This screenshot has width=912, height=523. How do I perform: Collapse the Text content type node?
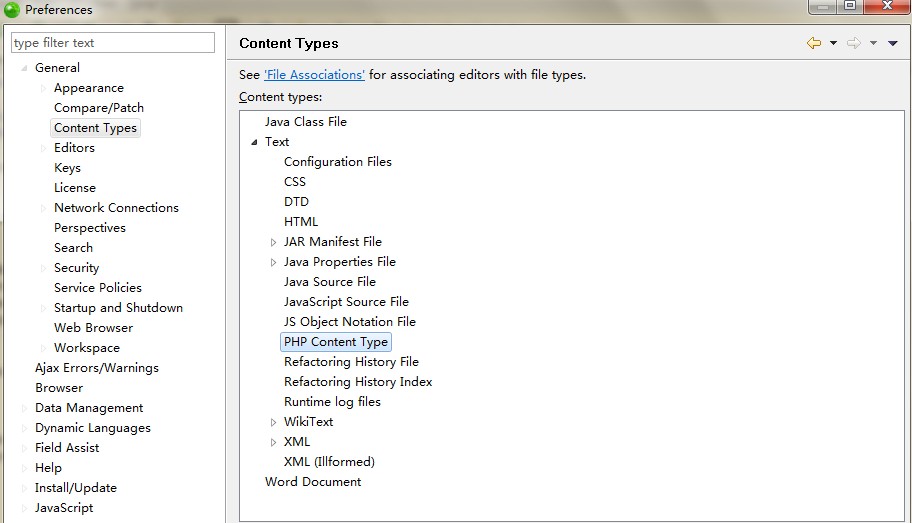254,142
